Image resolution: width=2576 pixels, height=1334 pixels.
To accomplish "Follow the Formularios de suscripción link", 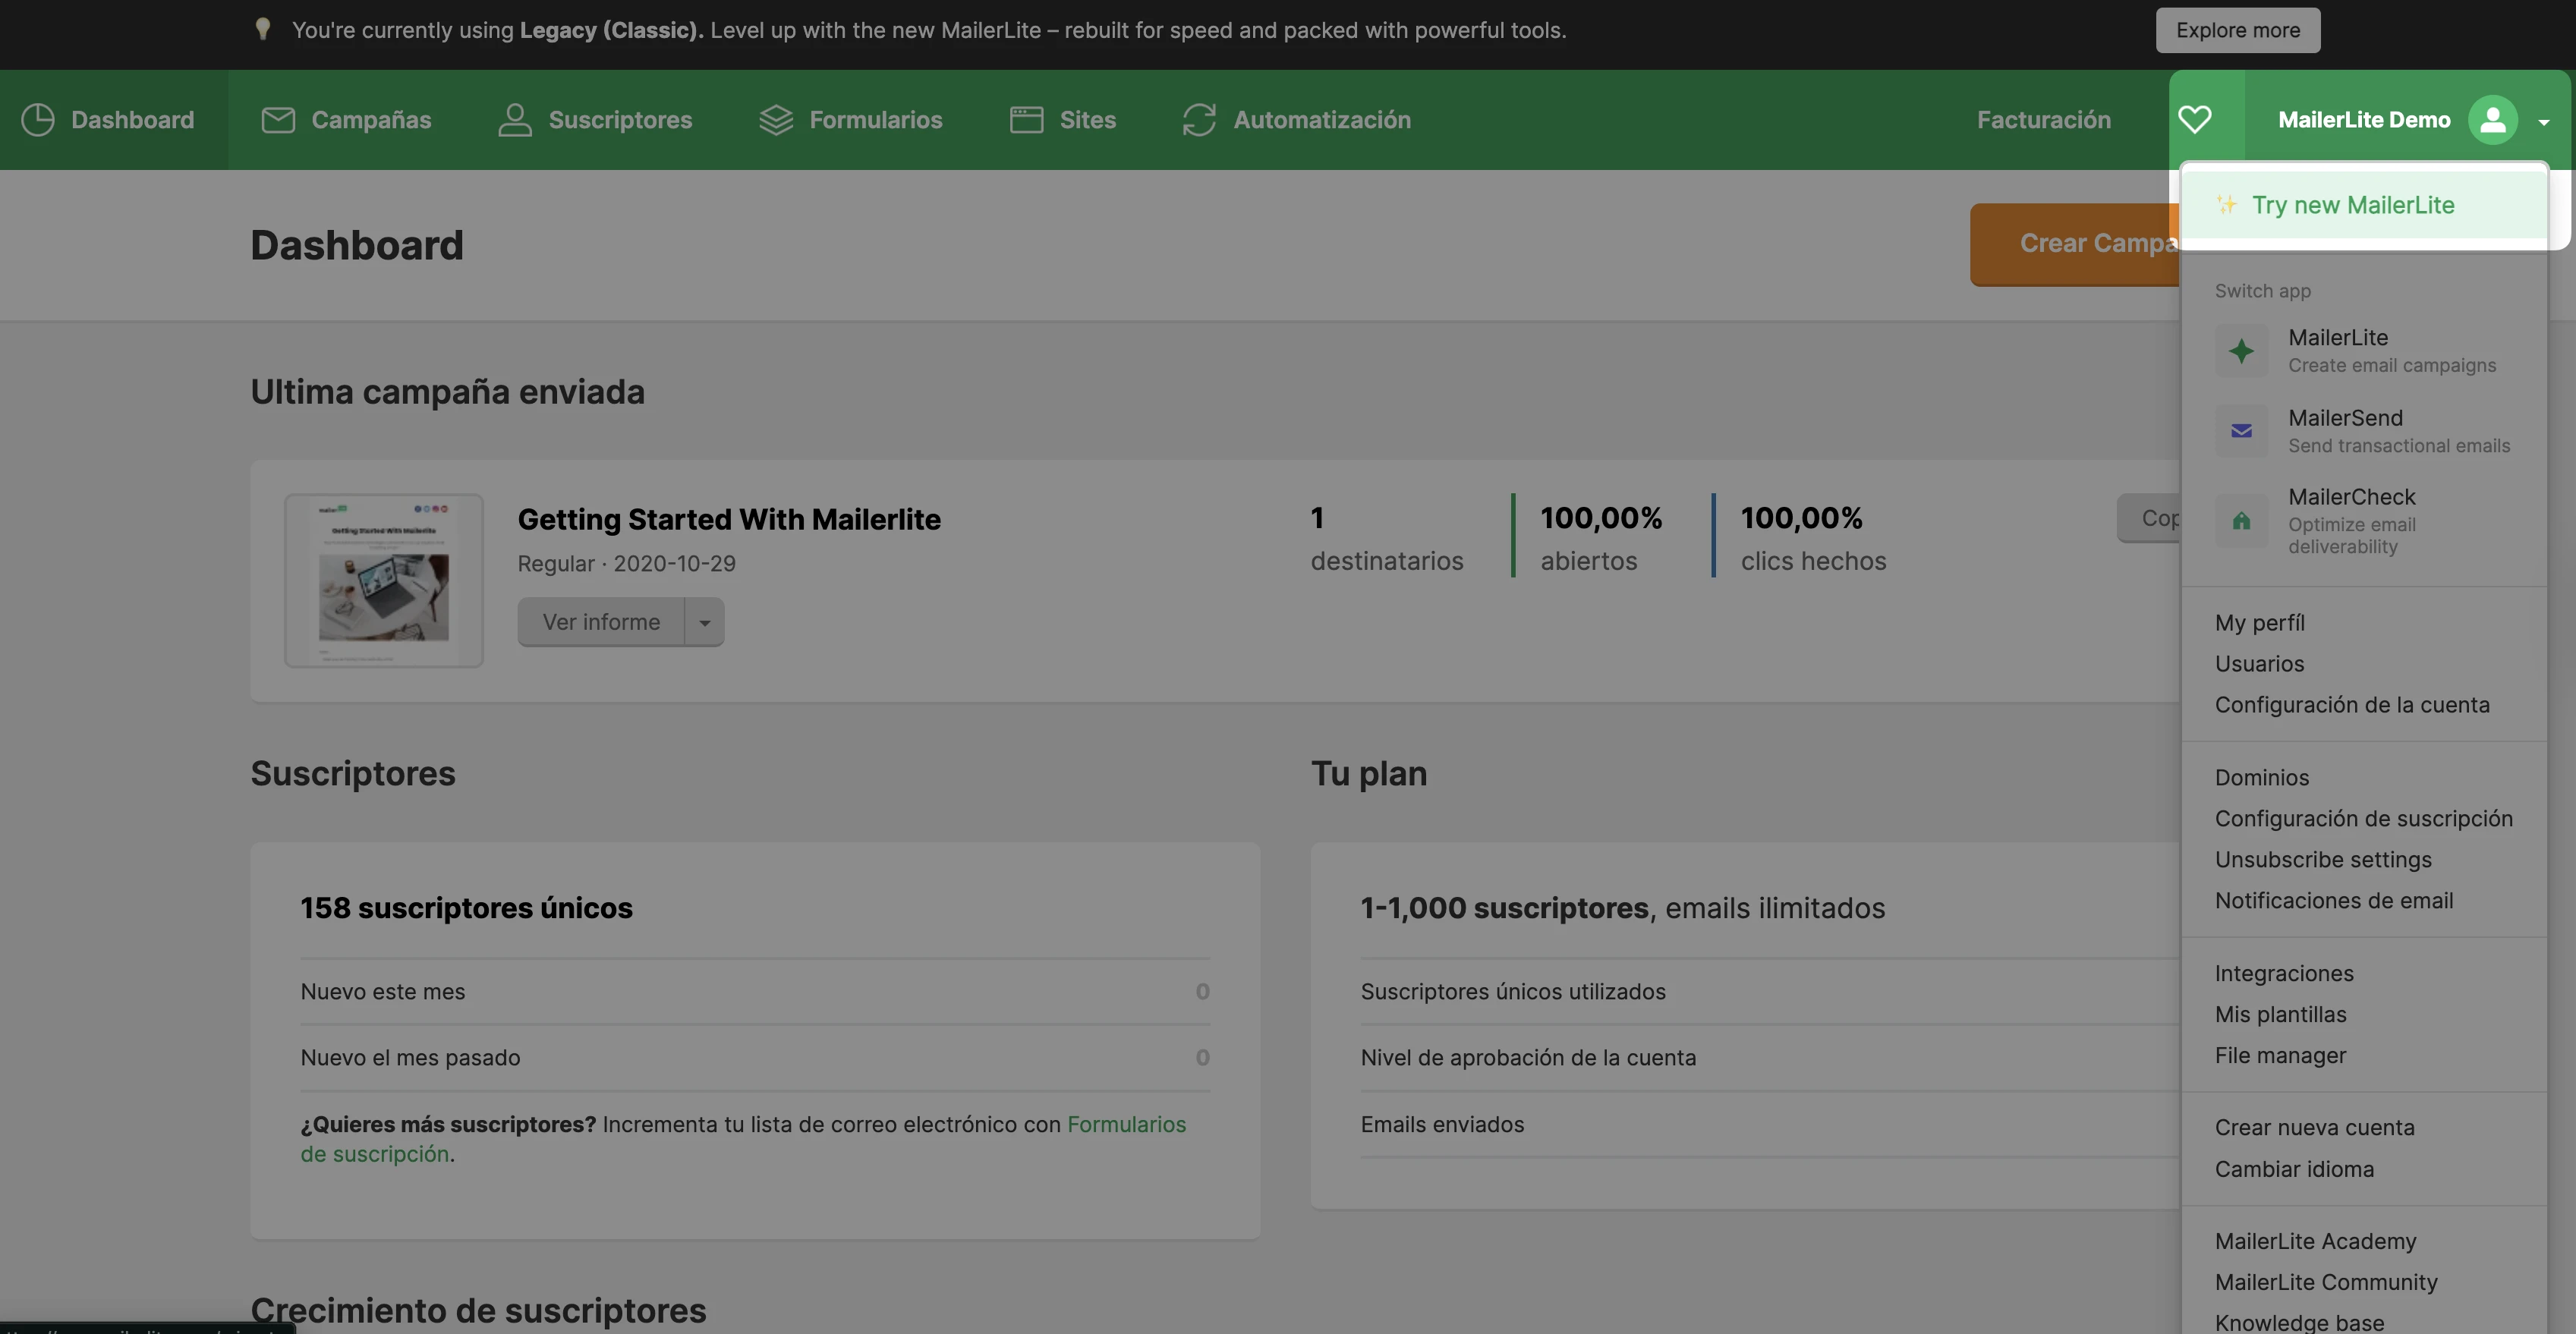I will click(1126, 1124).
